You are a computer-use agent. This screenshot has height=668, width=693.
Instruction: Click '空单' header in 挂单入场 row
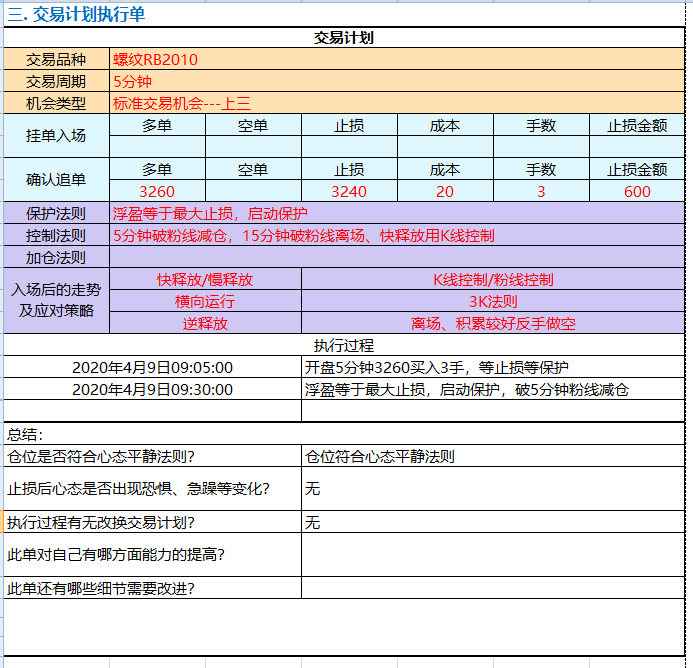point(253,125)
